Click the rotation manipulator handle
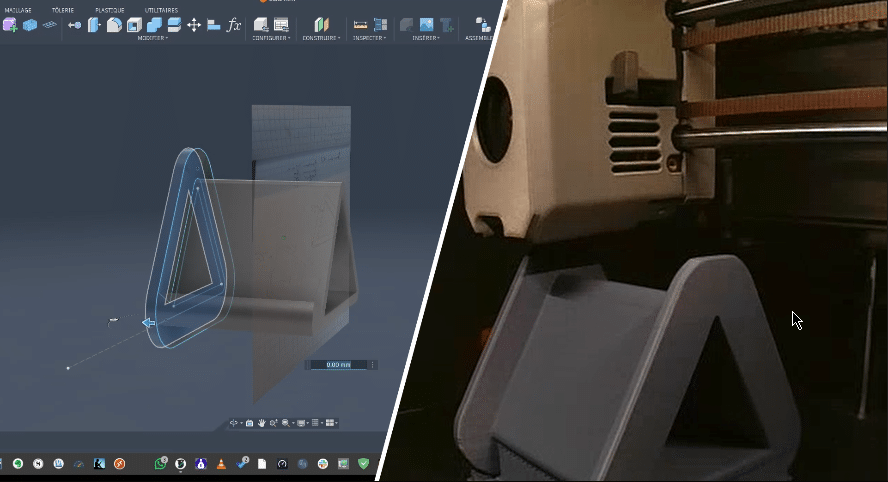 pos(113,321)
